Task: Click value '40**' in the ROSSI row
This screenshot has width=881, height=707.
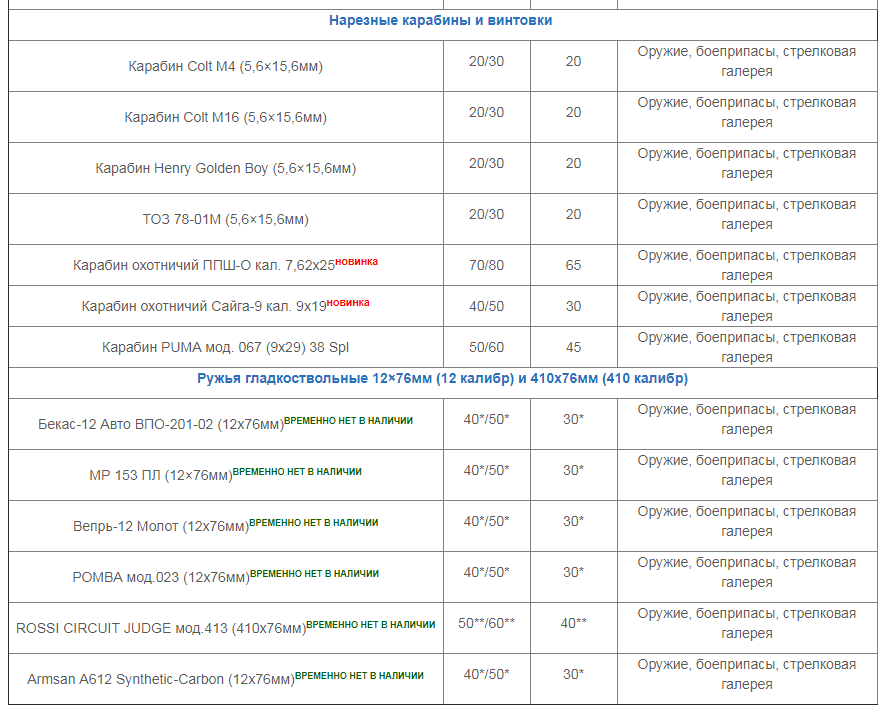Action: click(574, 623)
